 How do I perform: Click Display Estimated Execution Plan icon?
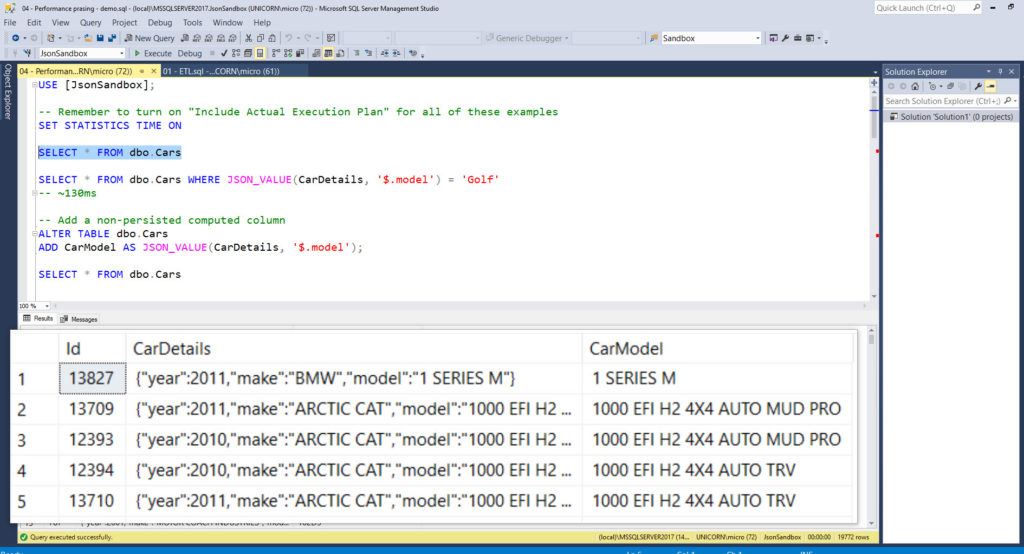236,54
